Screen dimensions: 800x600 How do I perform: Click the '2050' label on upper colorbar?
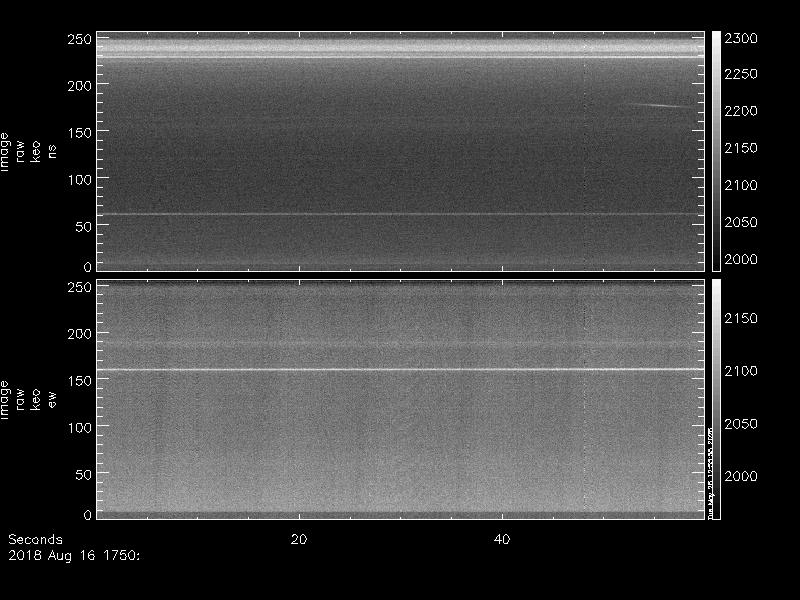(x=741, y=222)
